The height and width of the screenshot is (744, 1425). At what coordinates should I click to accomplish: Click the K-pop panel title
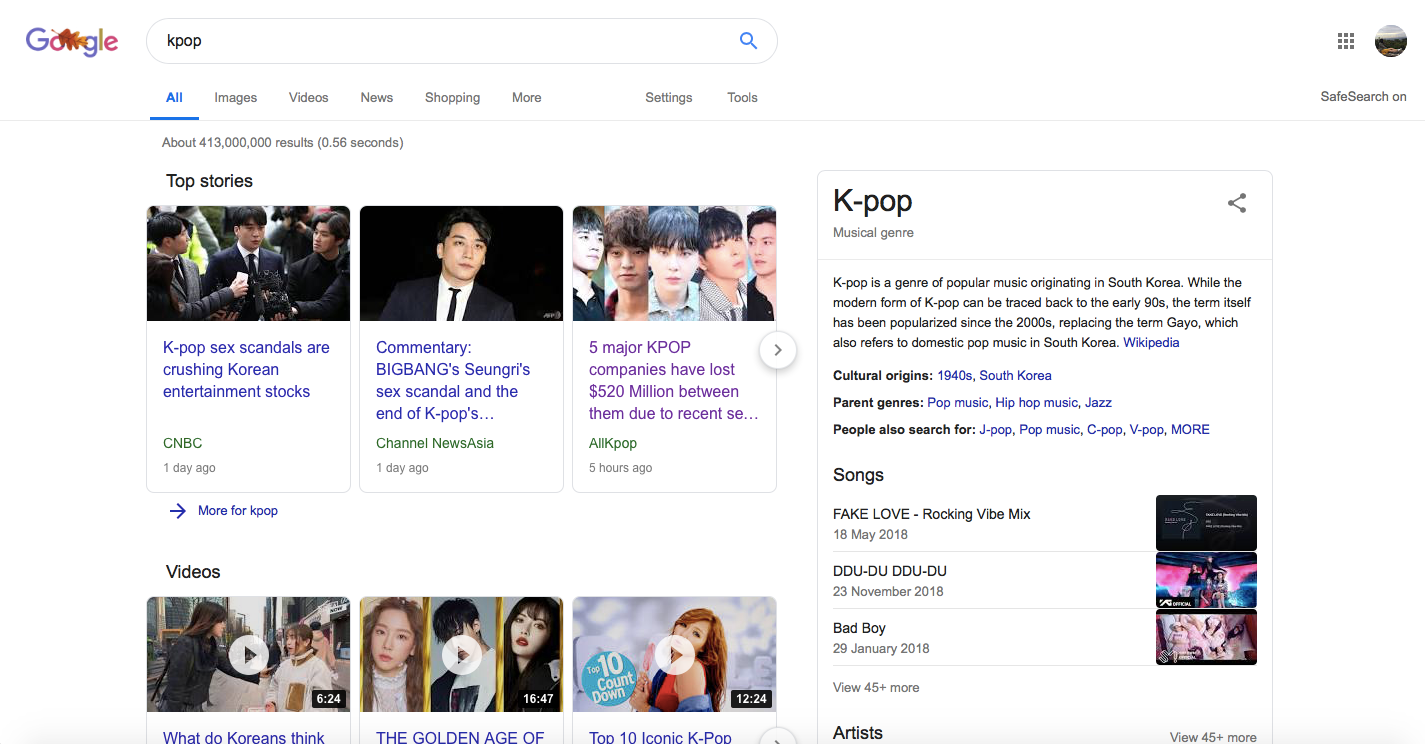pyautogui.click(x=873, y=201)
